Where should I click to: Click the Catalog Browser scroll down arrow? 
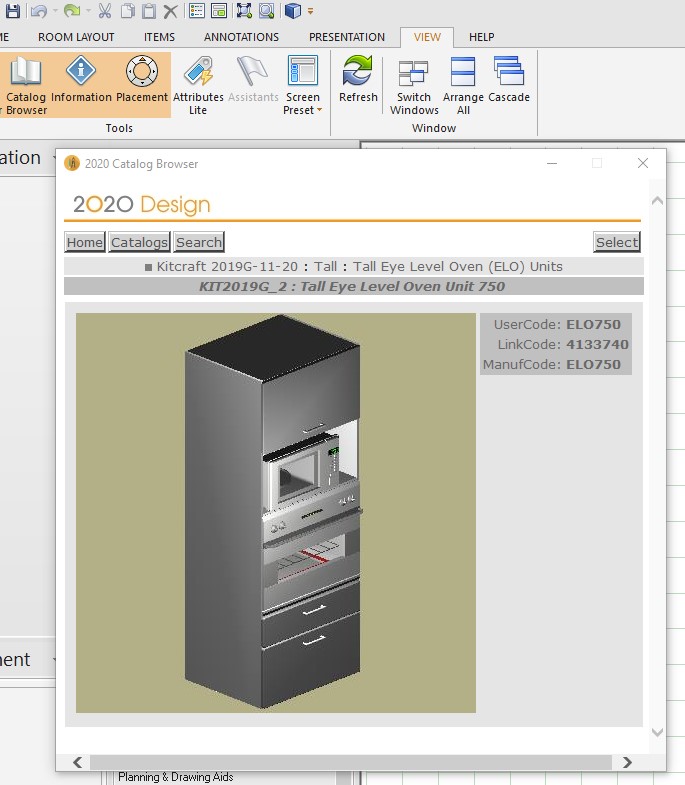(657, 732)
